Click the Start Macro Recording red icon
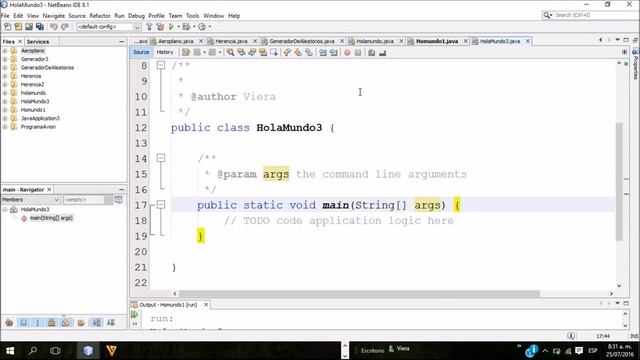640x360 pixels. click(x=347, y=52)
